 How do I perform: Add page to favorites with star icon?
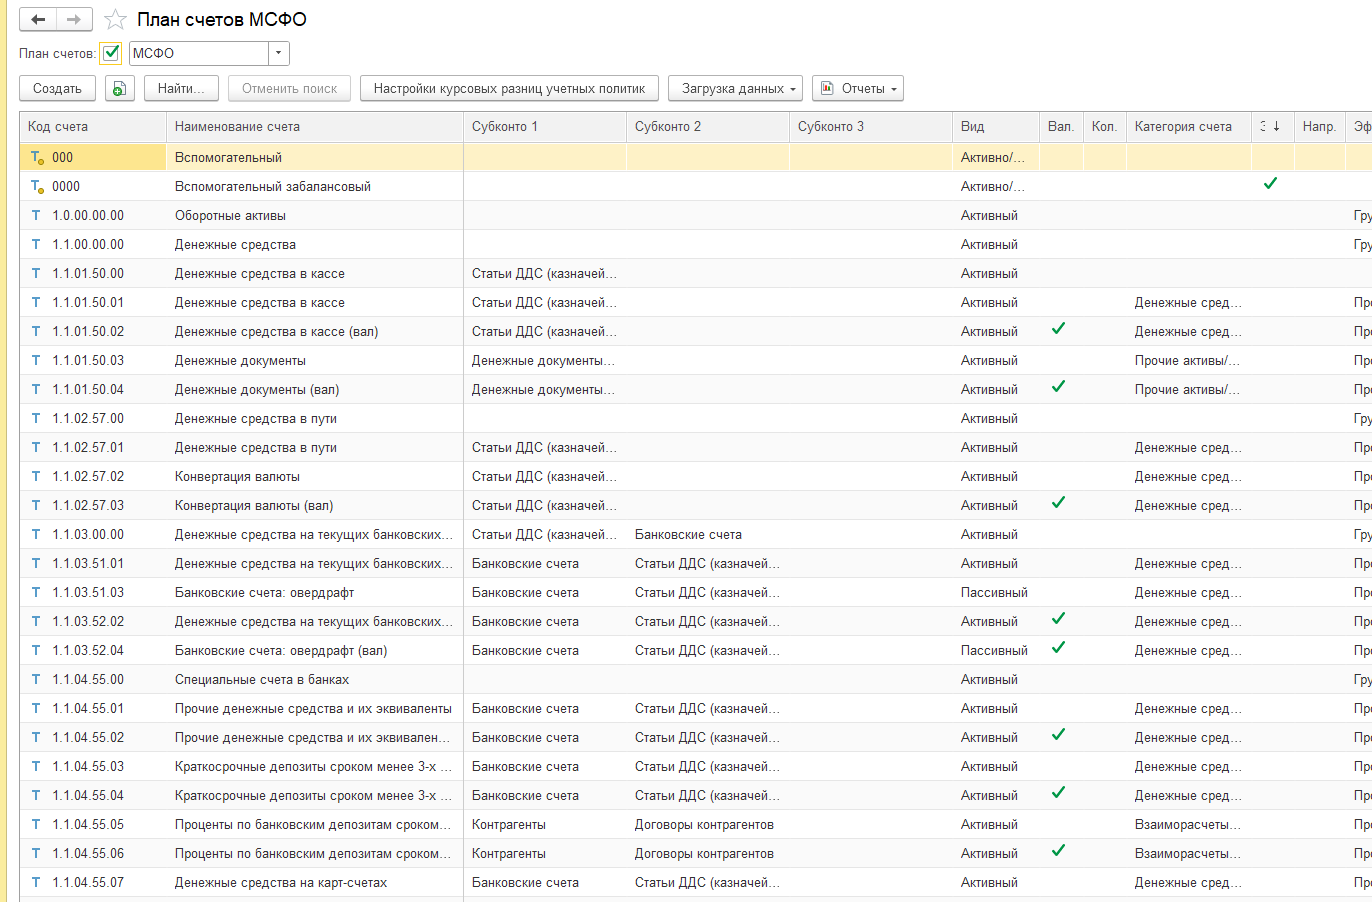click(x=116, y=20)
